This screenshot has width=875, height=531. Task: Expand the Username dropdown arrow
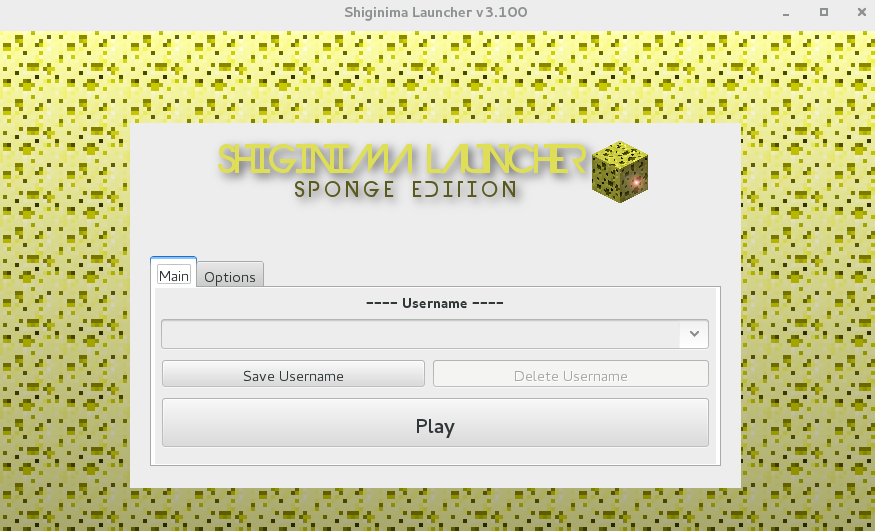(694, 334)
